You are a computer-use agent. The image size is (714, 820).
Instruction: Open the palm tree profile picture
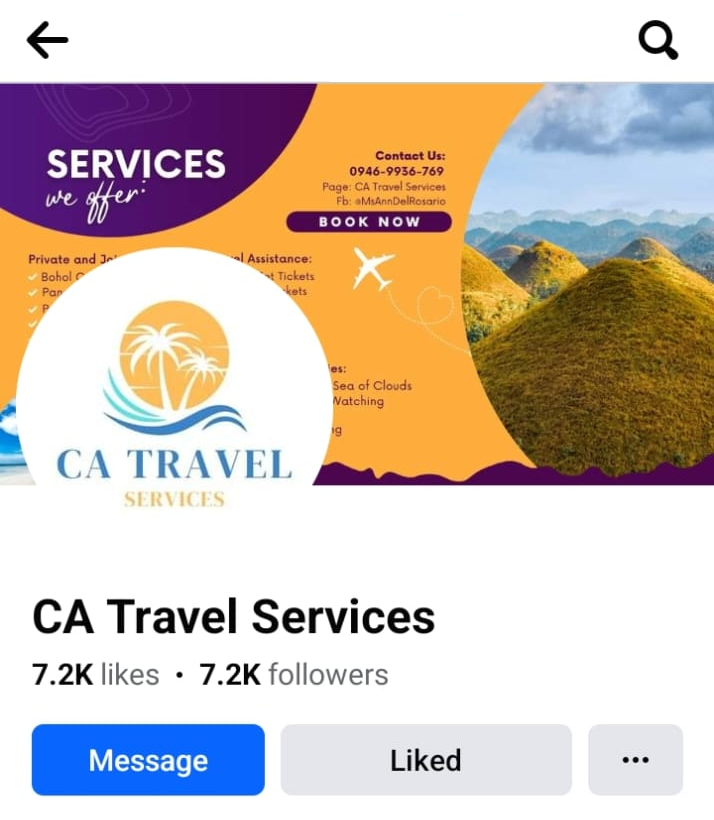174,387
